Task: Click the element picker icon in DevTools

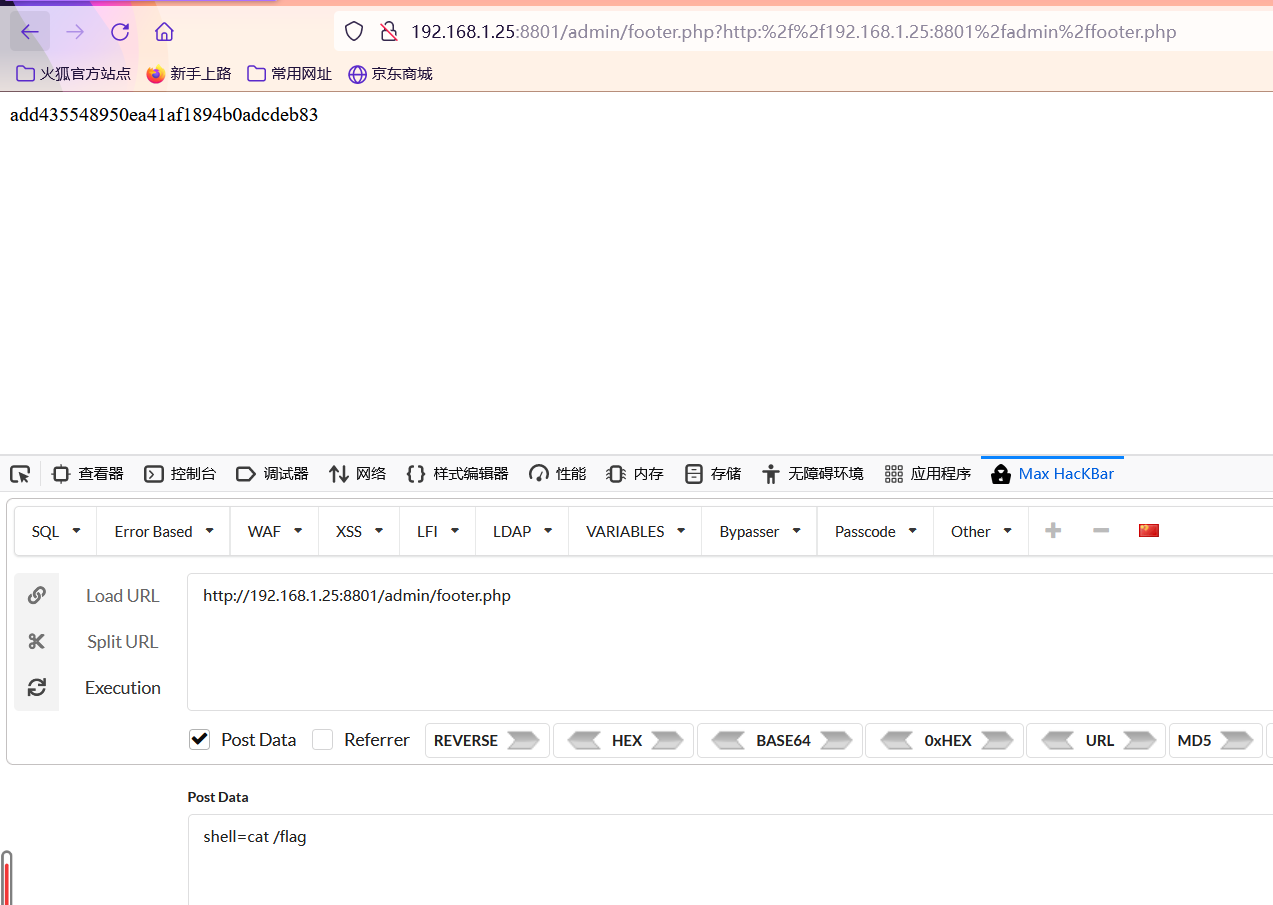Action: [x=20, y=473]
